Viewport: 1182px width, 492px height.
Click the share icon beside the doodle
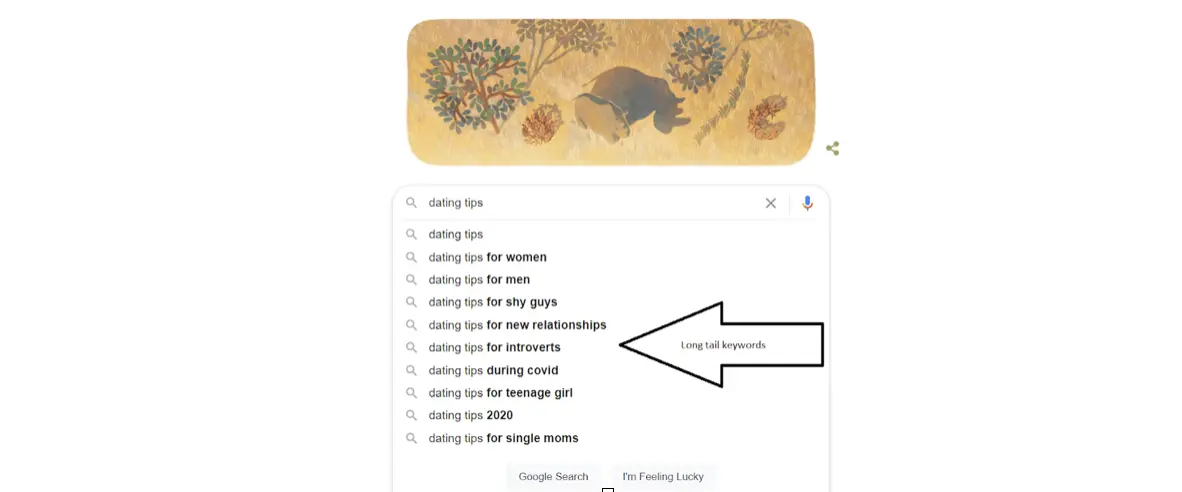(x=832, y=149)
